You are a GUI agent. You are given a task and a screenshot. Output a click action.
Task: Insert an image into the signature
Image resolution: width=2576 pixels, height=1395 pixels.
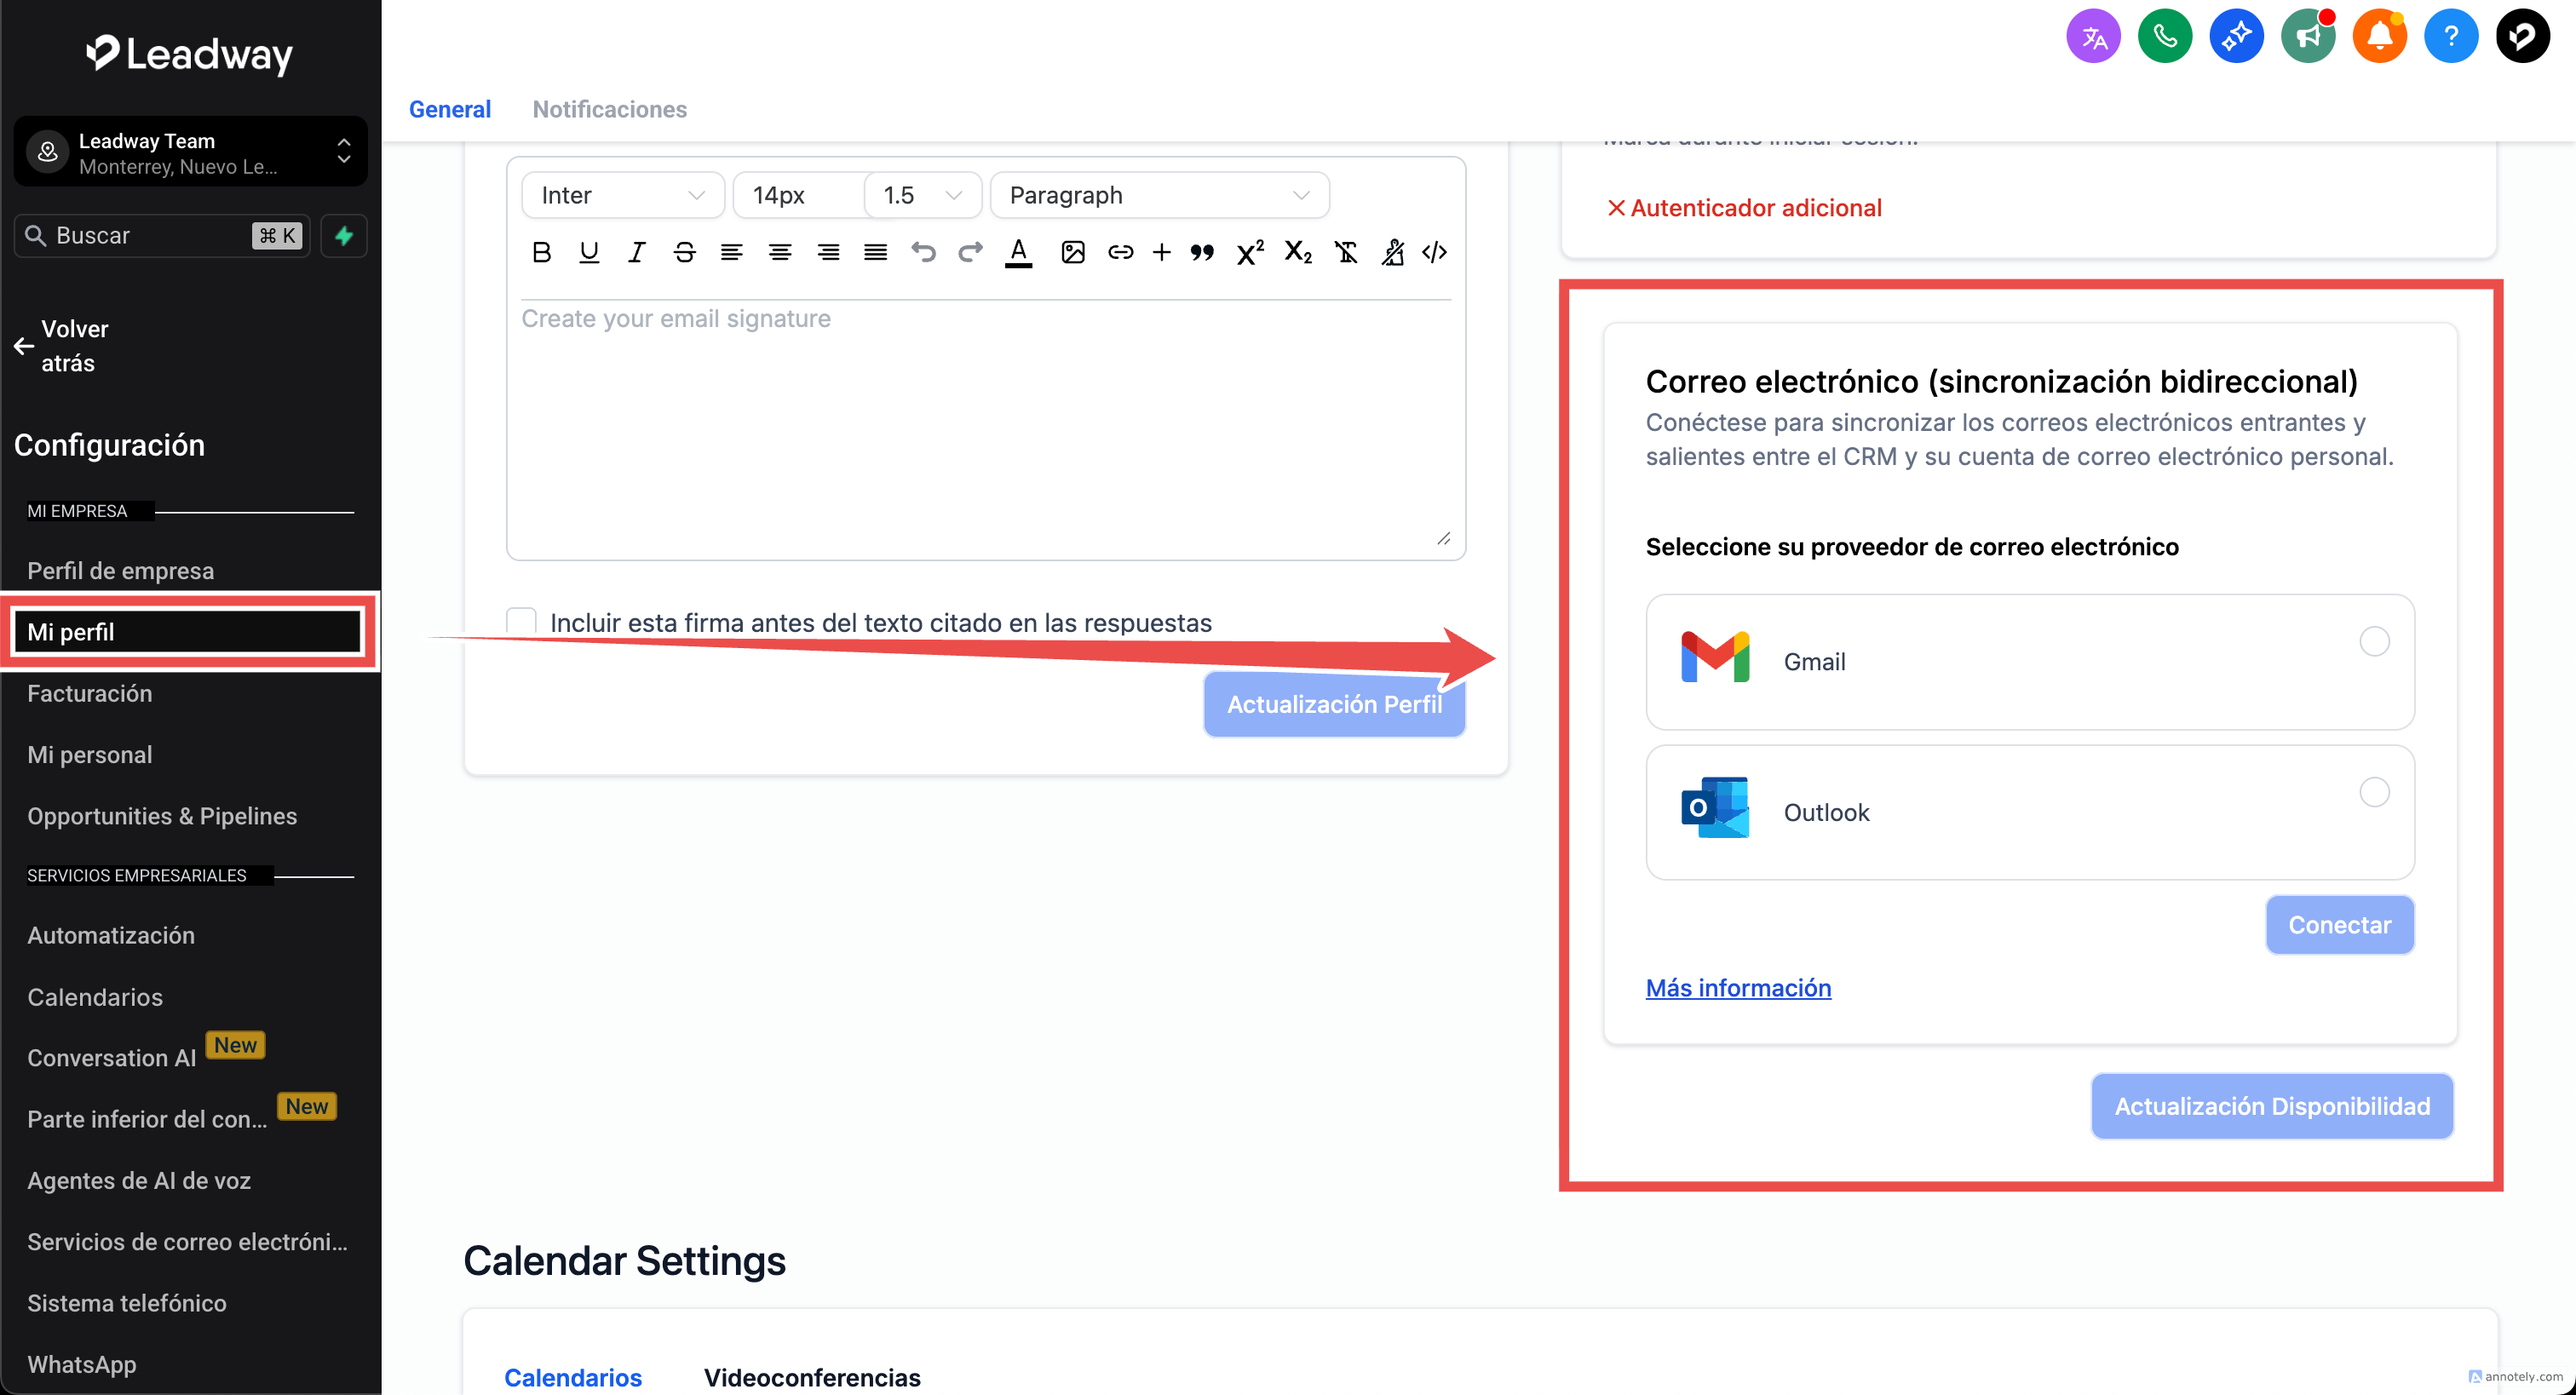[x=1072, y=252]
